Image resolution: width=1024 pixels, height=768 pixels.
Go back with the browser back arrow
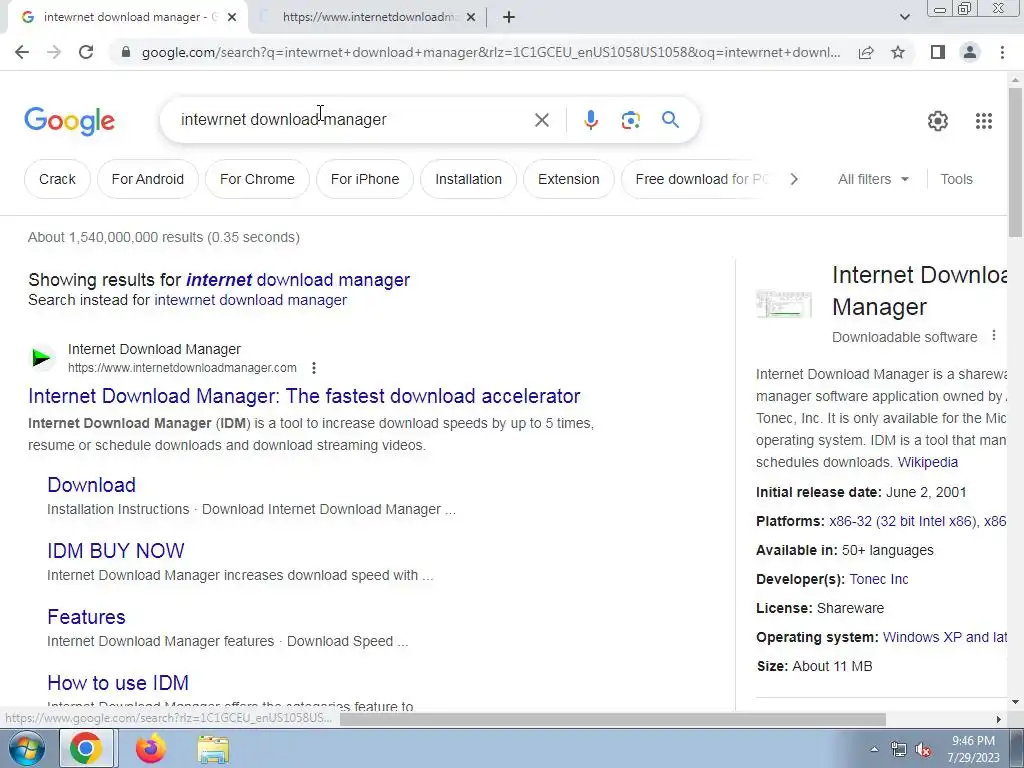22,52
